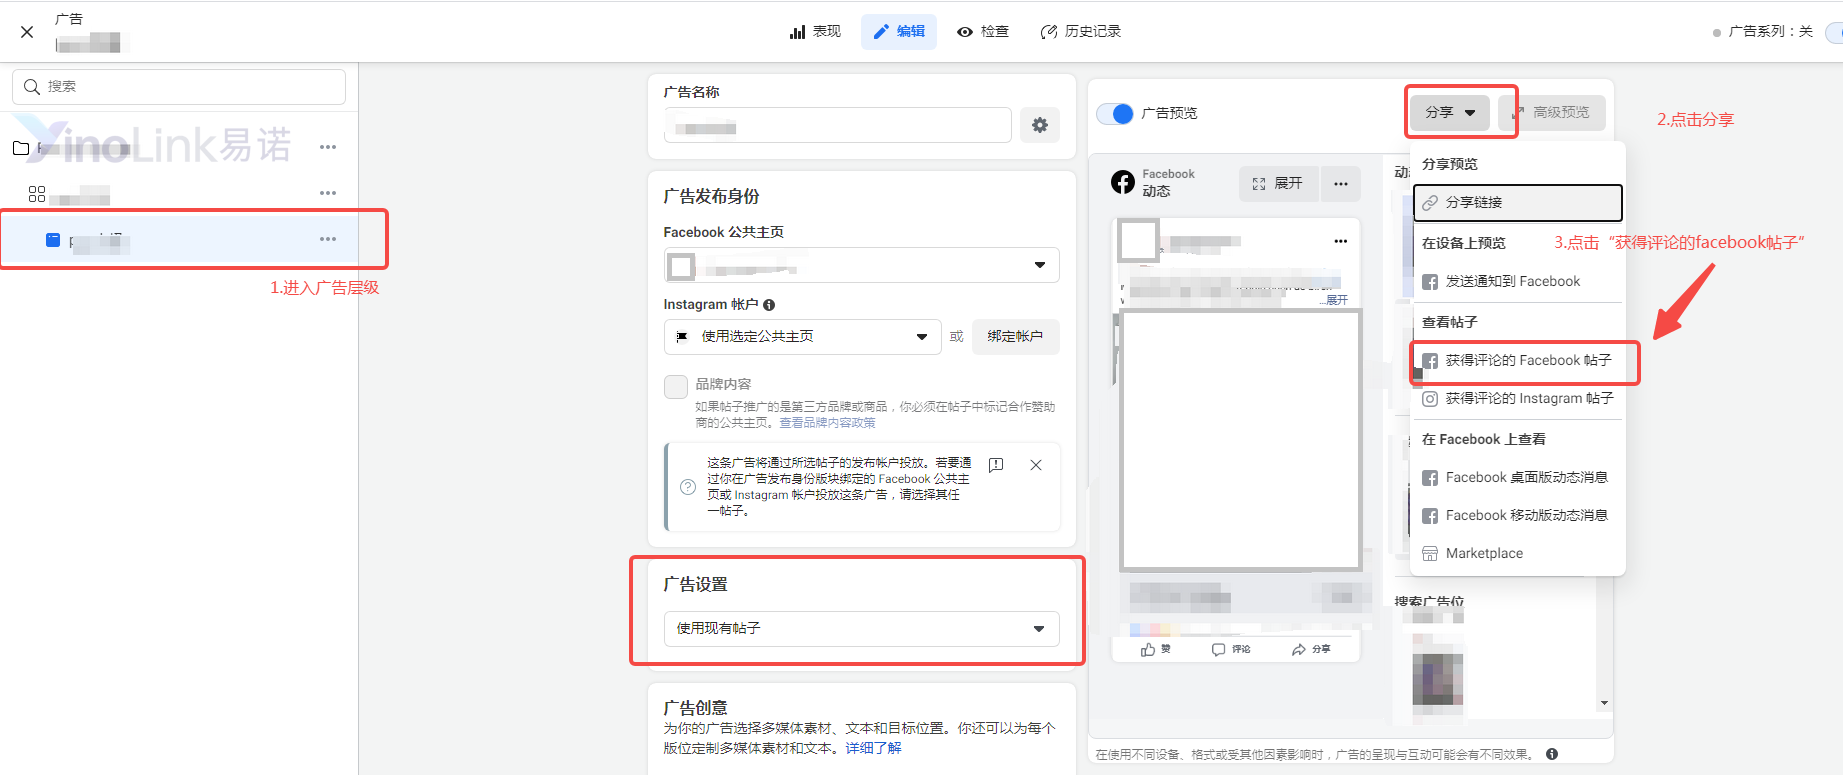This screenshot has width=1843, height=775.
Task: Expand the Facebook 公共主页 dropdown
Action: tap(861, 265)
